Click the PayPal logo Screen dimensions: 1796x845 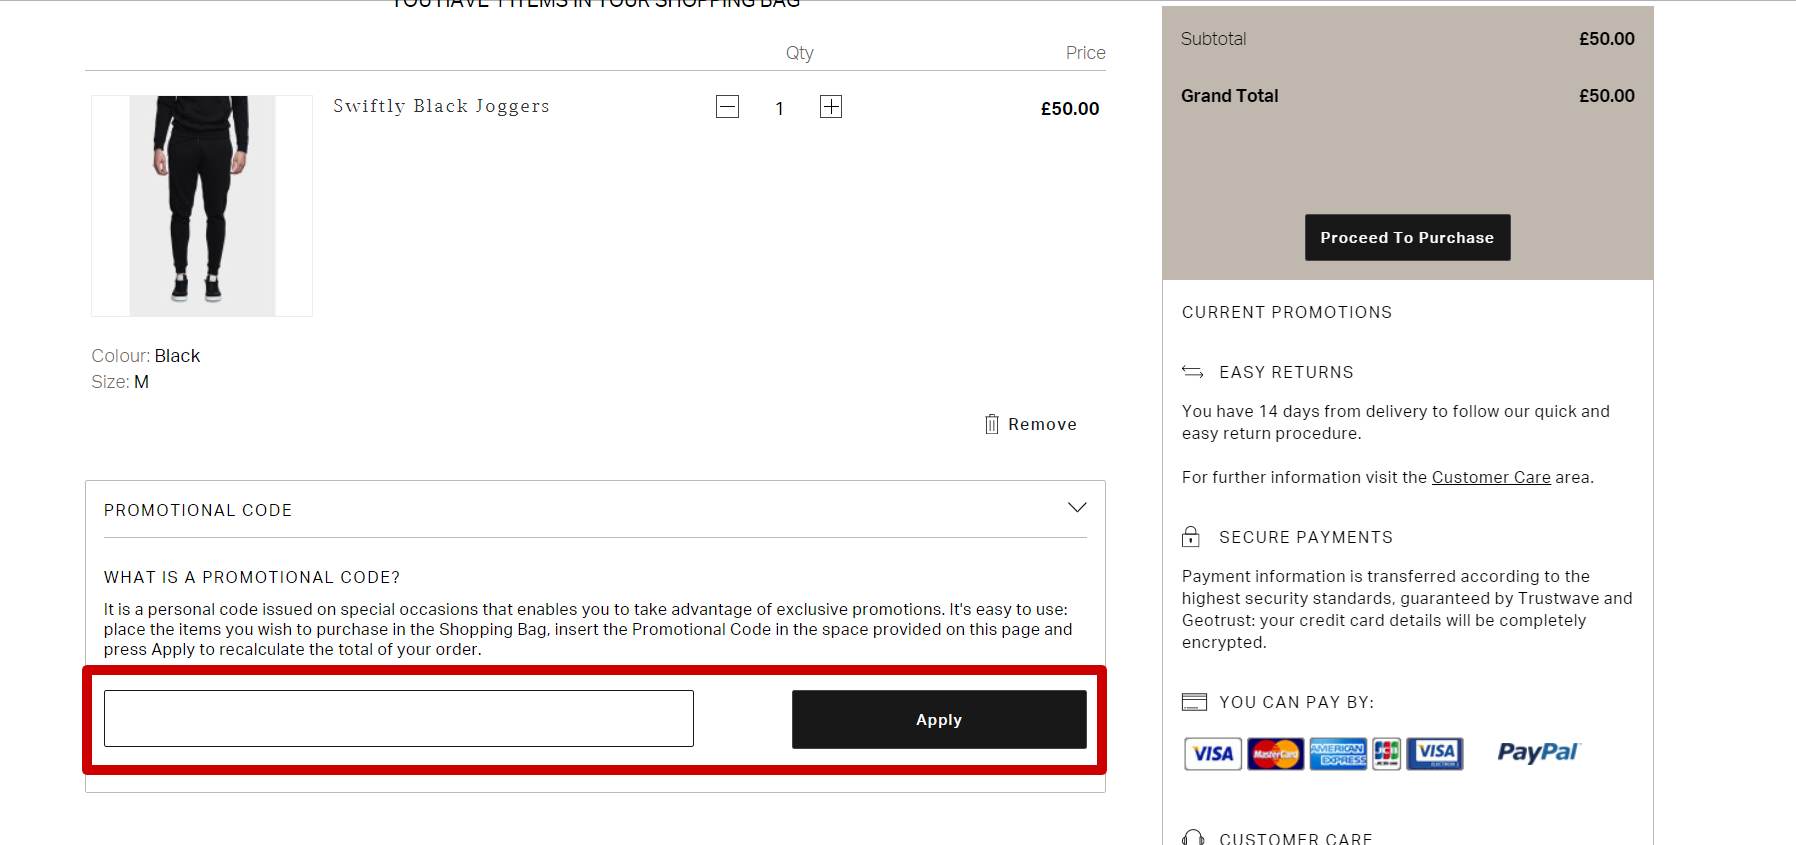[x=1536, y=752]
